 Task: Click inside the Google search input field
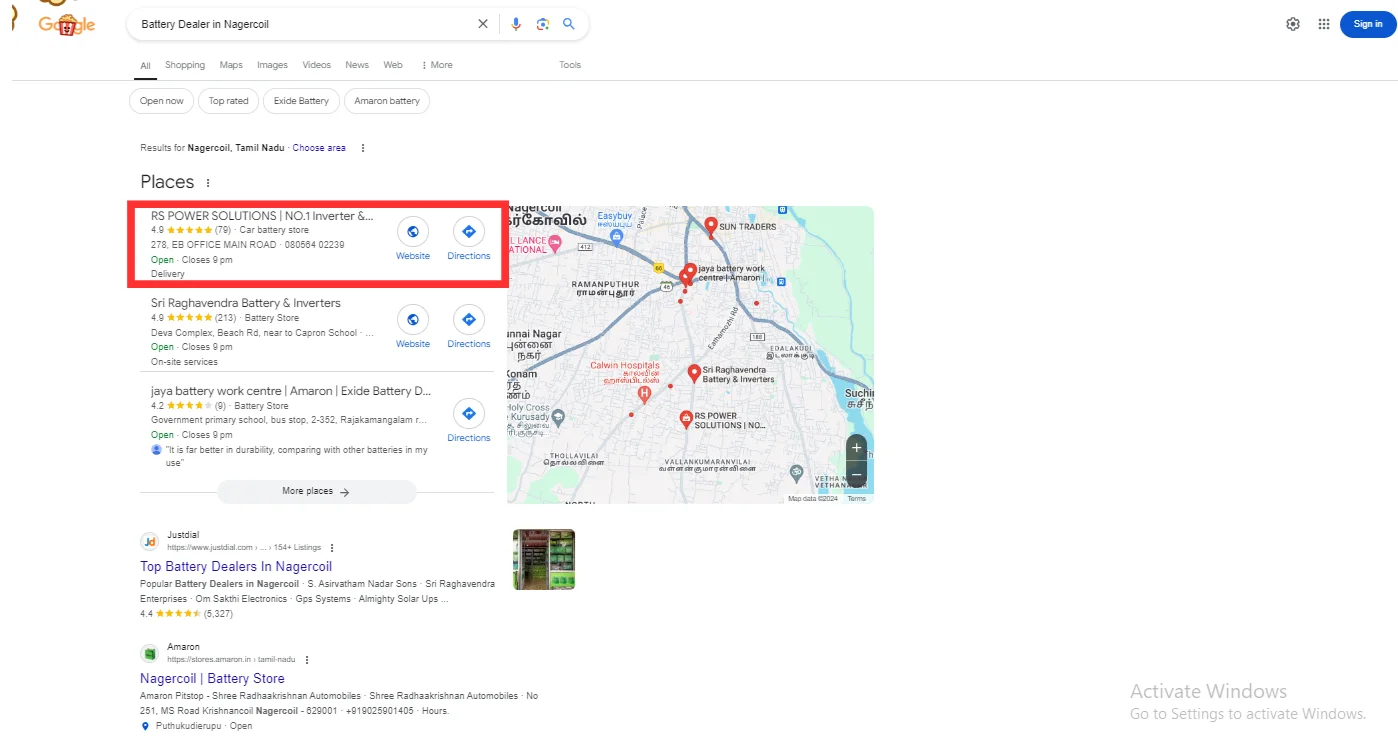coord(305,24)
